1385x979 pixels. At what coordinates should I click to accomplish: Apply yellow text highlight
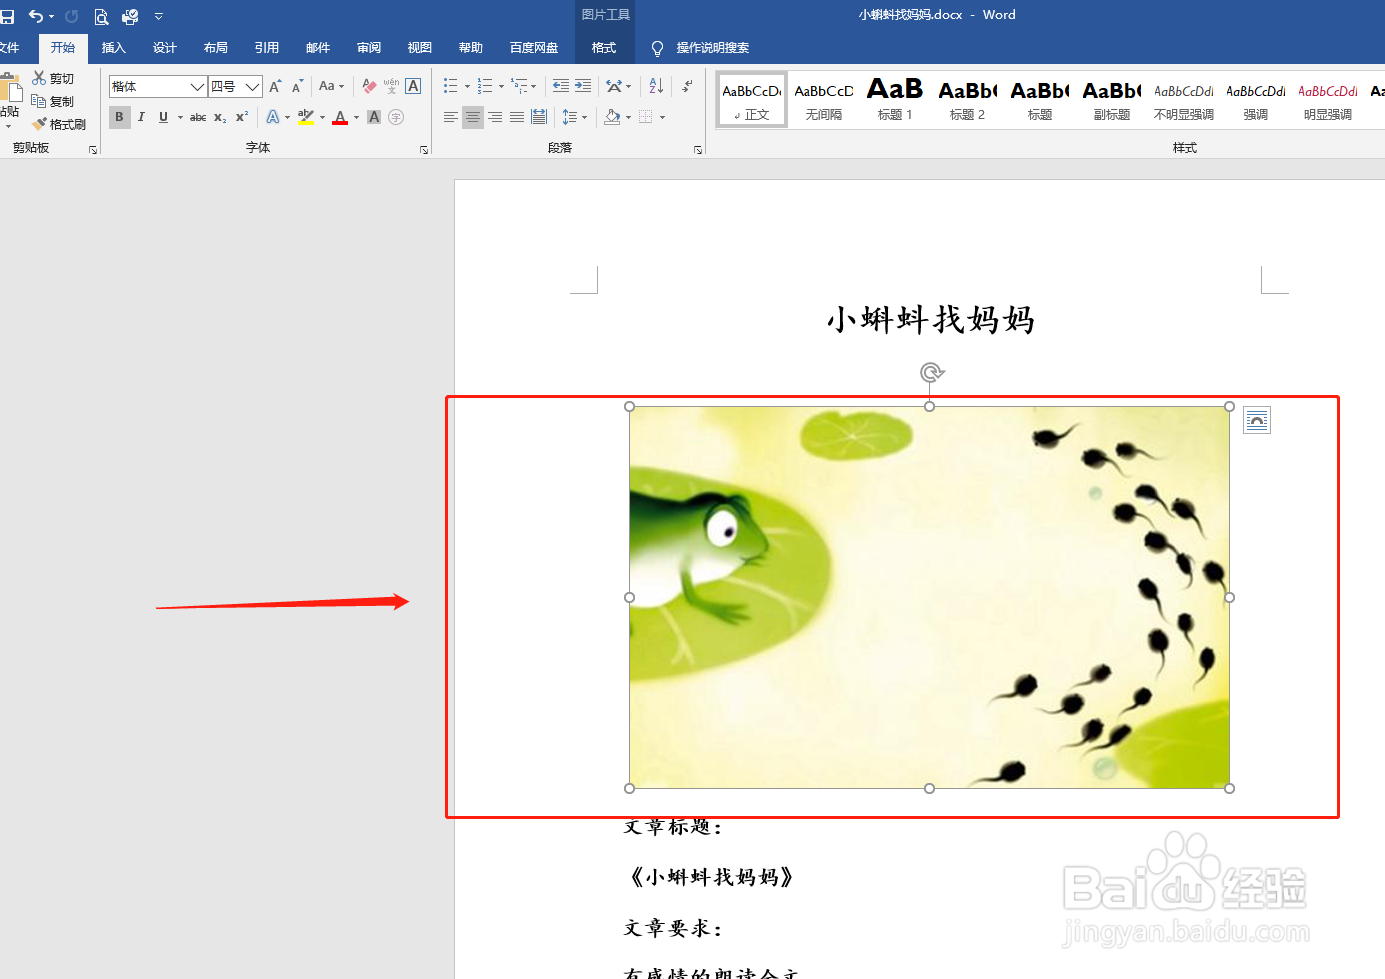[x=305, y=117]
